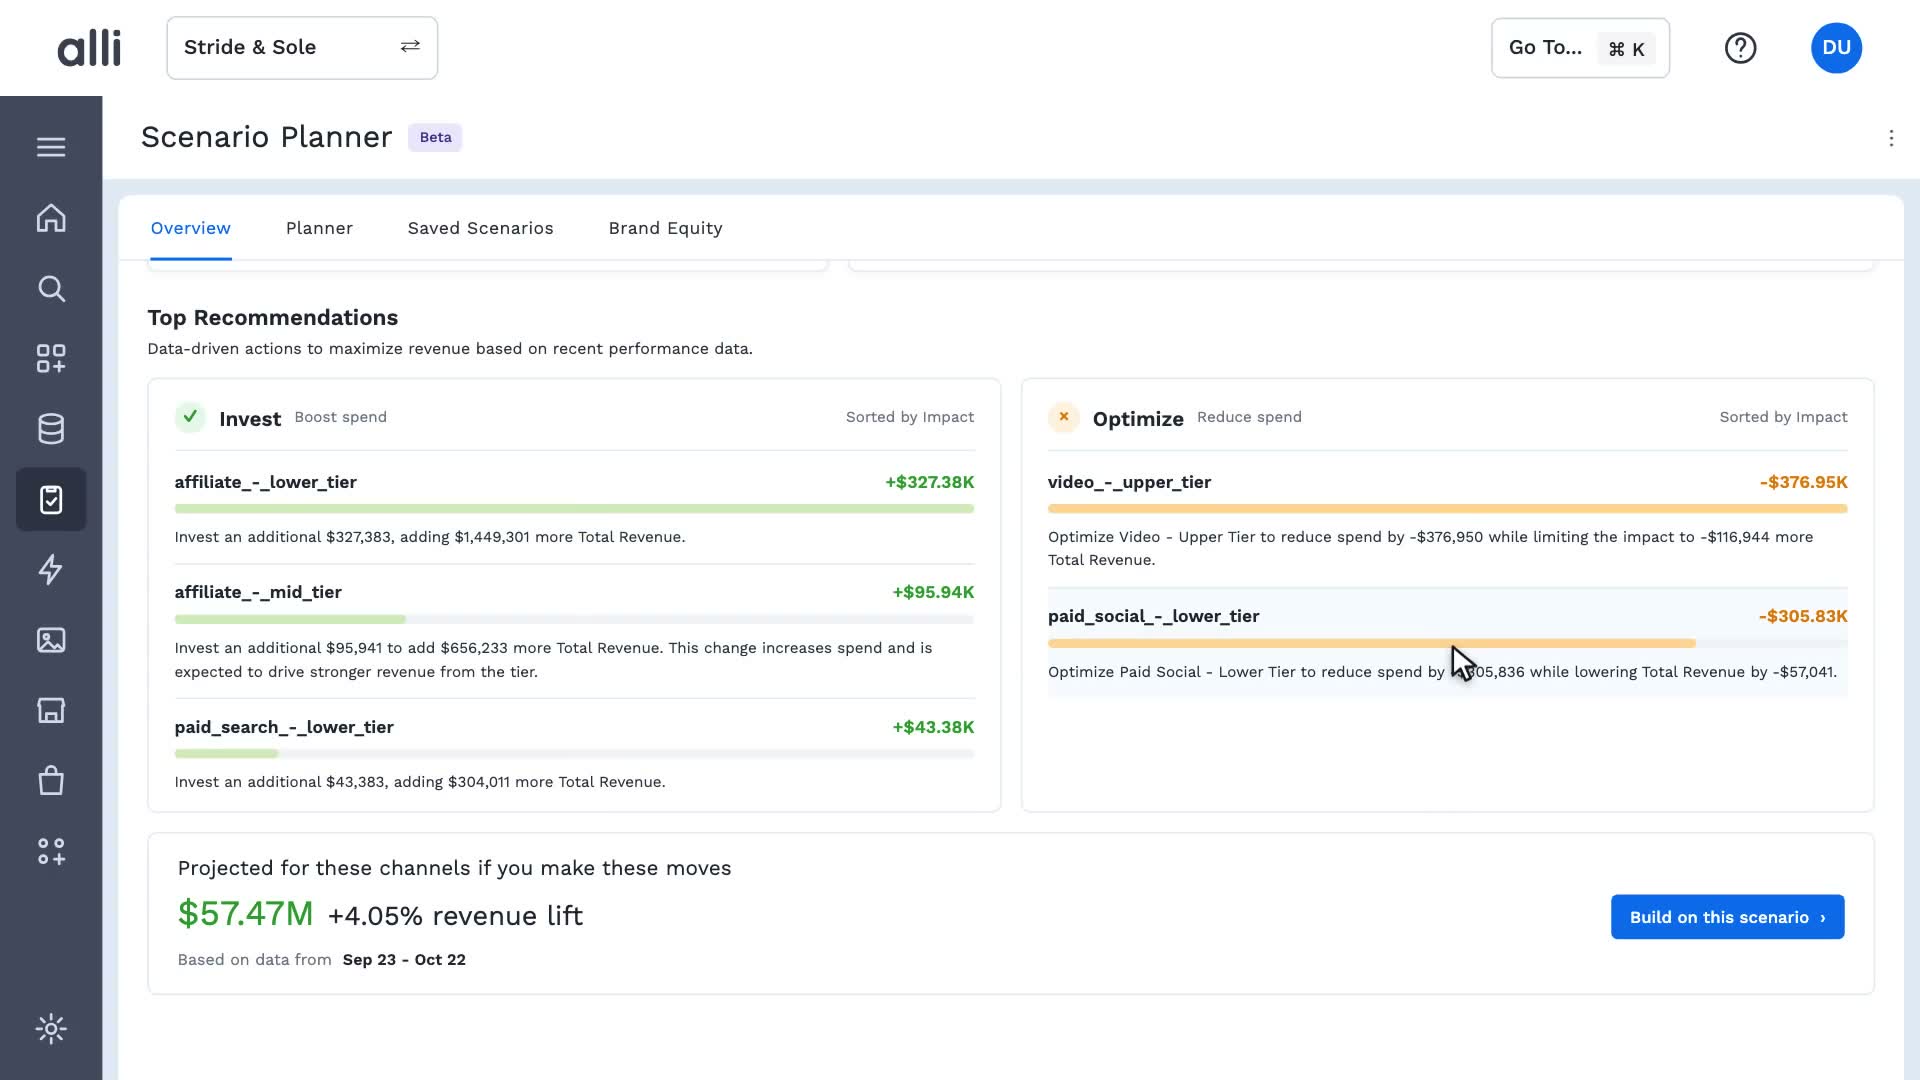
Task: Open the Go To command search box
Action: [1580, 48]
